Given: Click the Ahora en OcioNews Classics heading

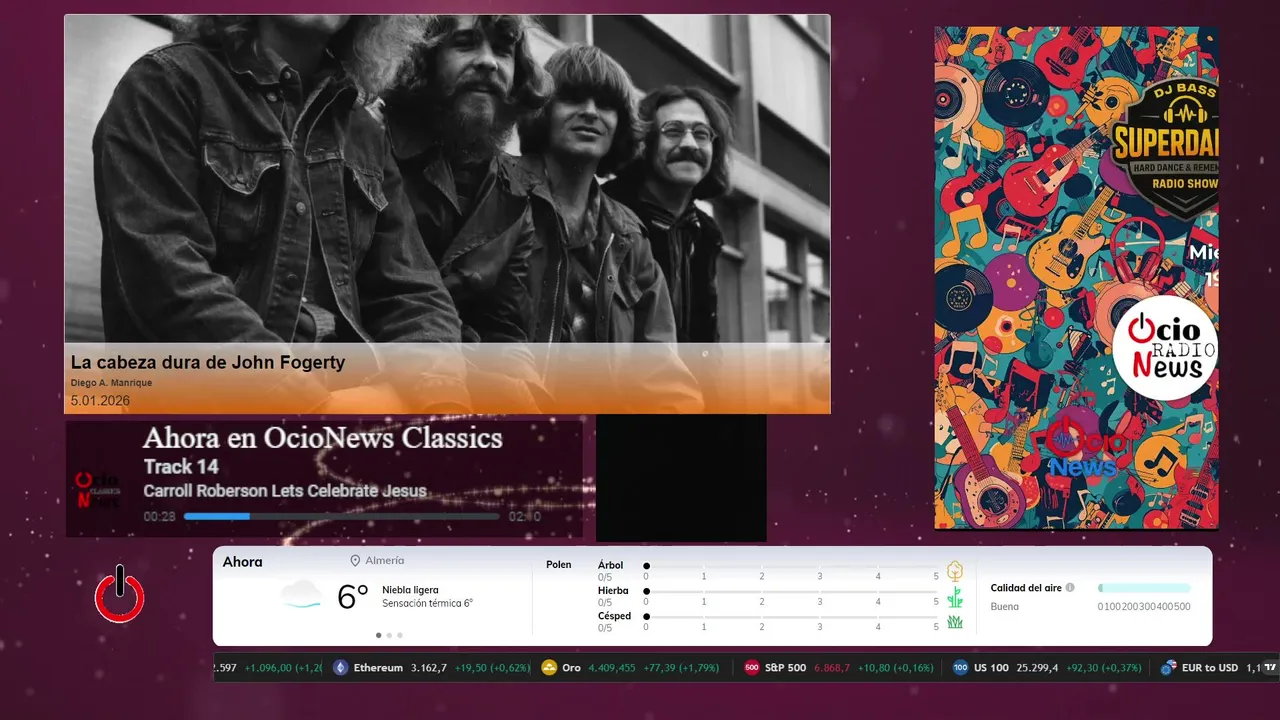Looking at the screenshot, I should (x=322, y=438).
